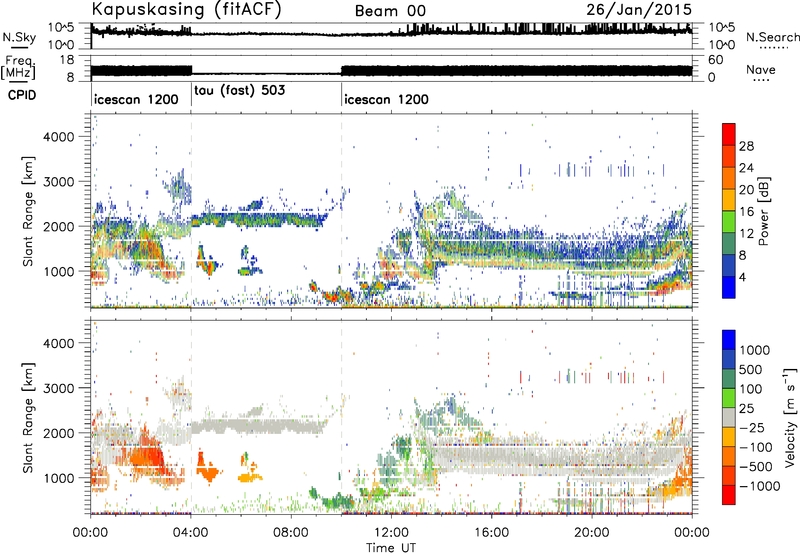Click the '16' tick on Power scale
Screen dimensions: 800x554
[746, 212]
